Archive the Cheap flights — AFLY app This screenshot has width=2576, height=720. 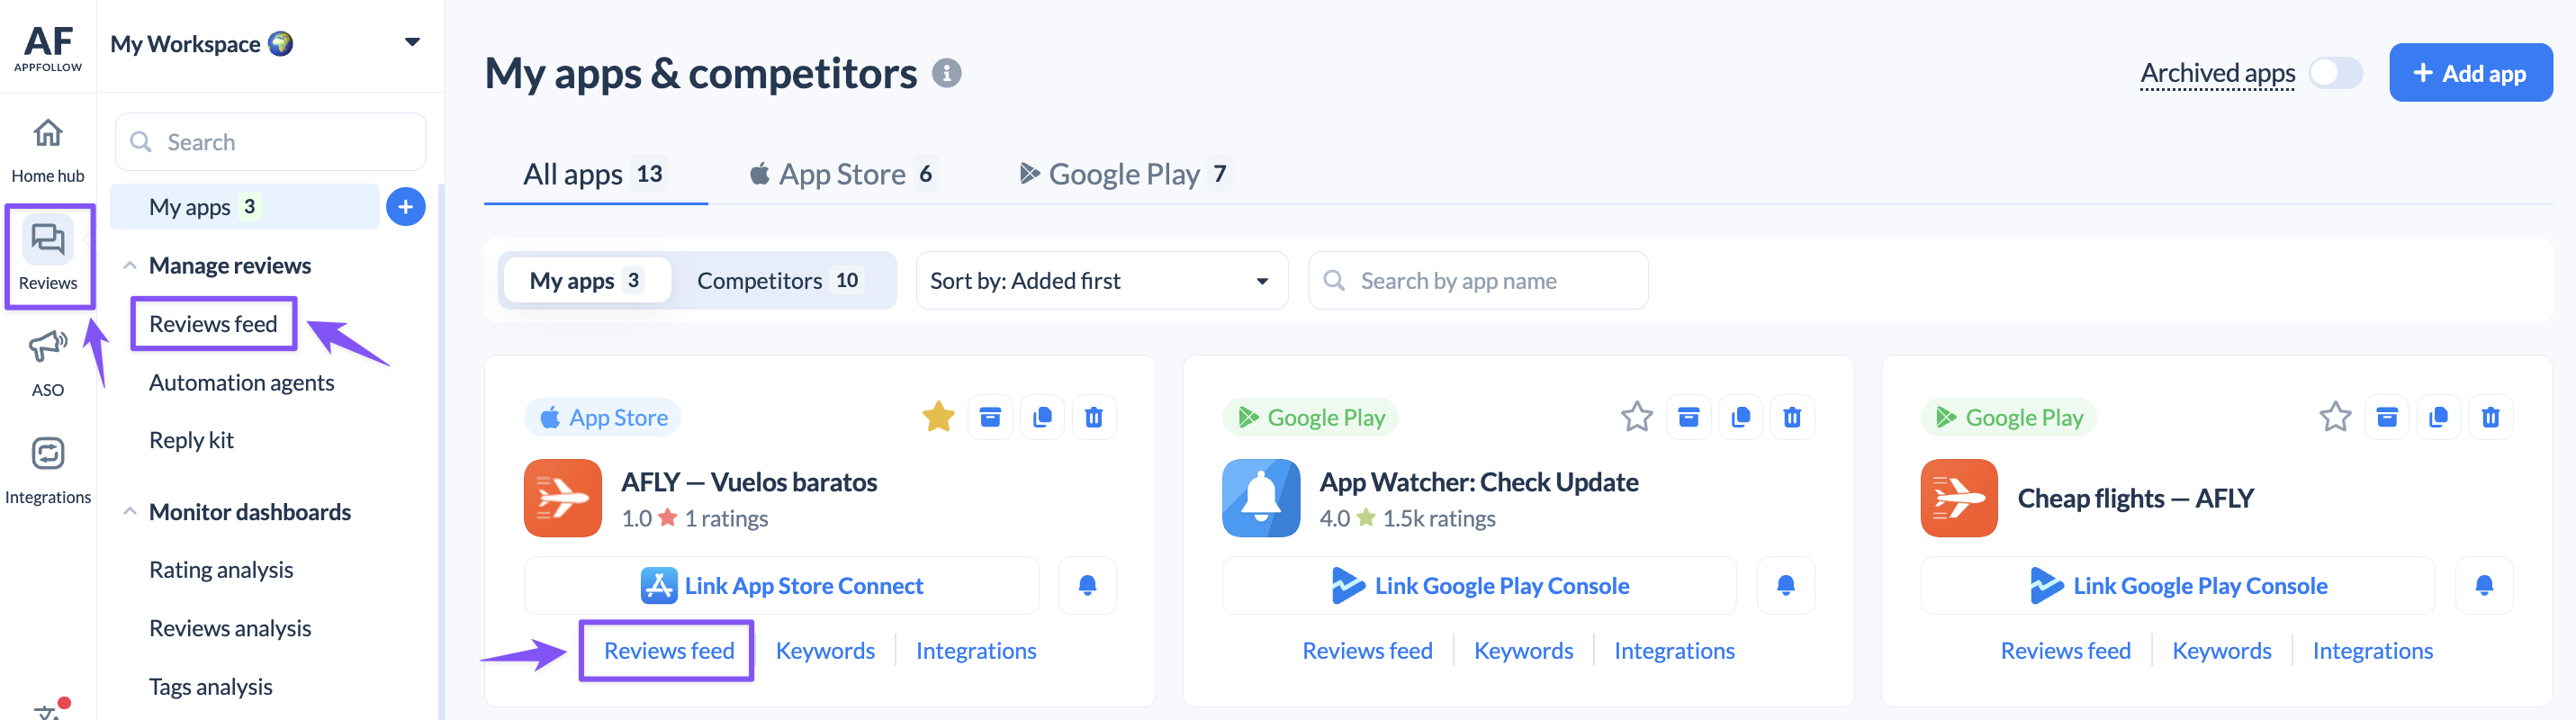click(x=2386, y=417)
